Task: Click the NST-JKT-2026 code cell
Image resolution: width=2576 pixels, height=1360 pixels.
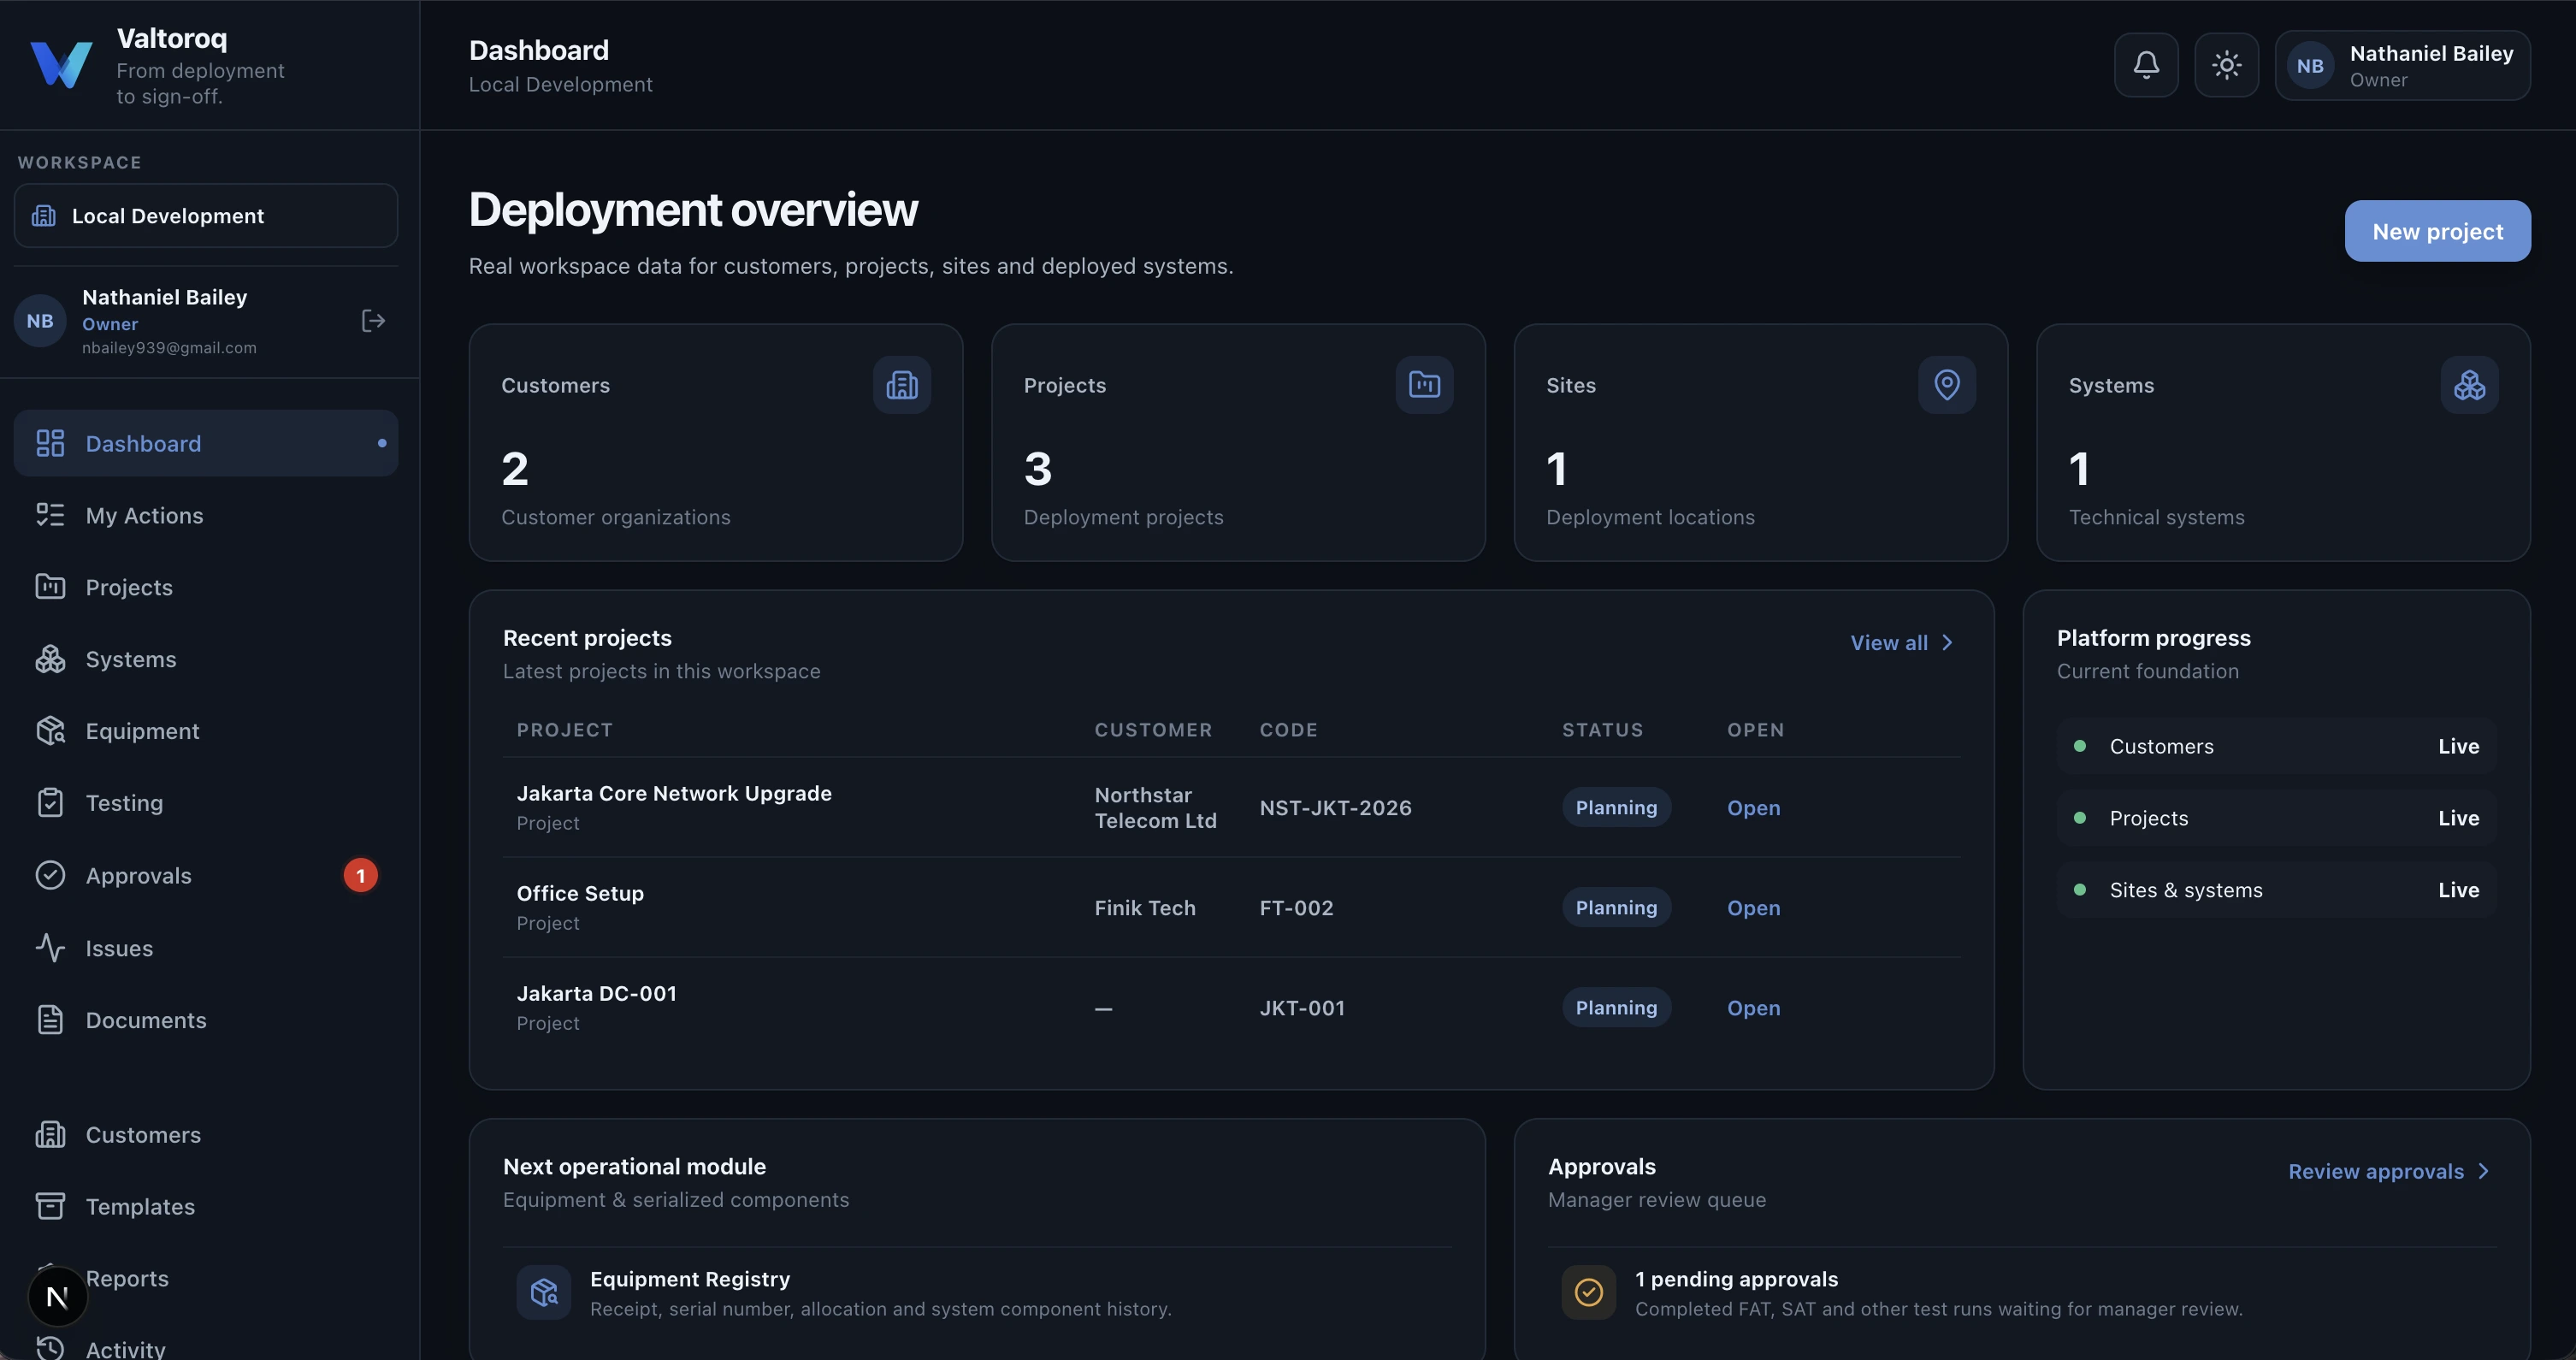Action: (x=1335, y=808)
